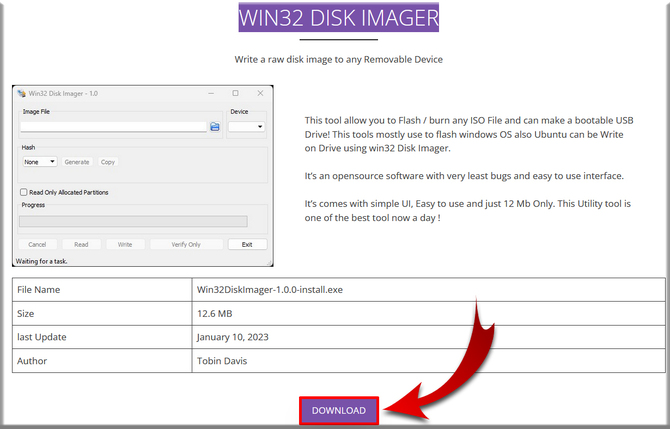
Task: Click the purple DOWNLOAD button
Action: (x=338, y=410)
